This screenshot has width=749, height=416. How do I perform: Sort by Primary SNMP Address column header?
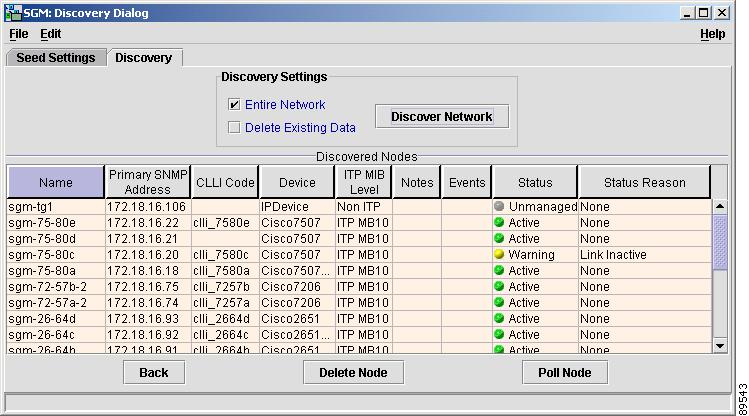(x=148, y=182)
